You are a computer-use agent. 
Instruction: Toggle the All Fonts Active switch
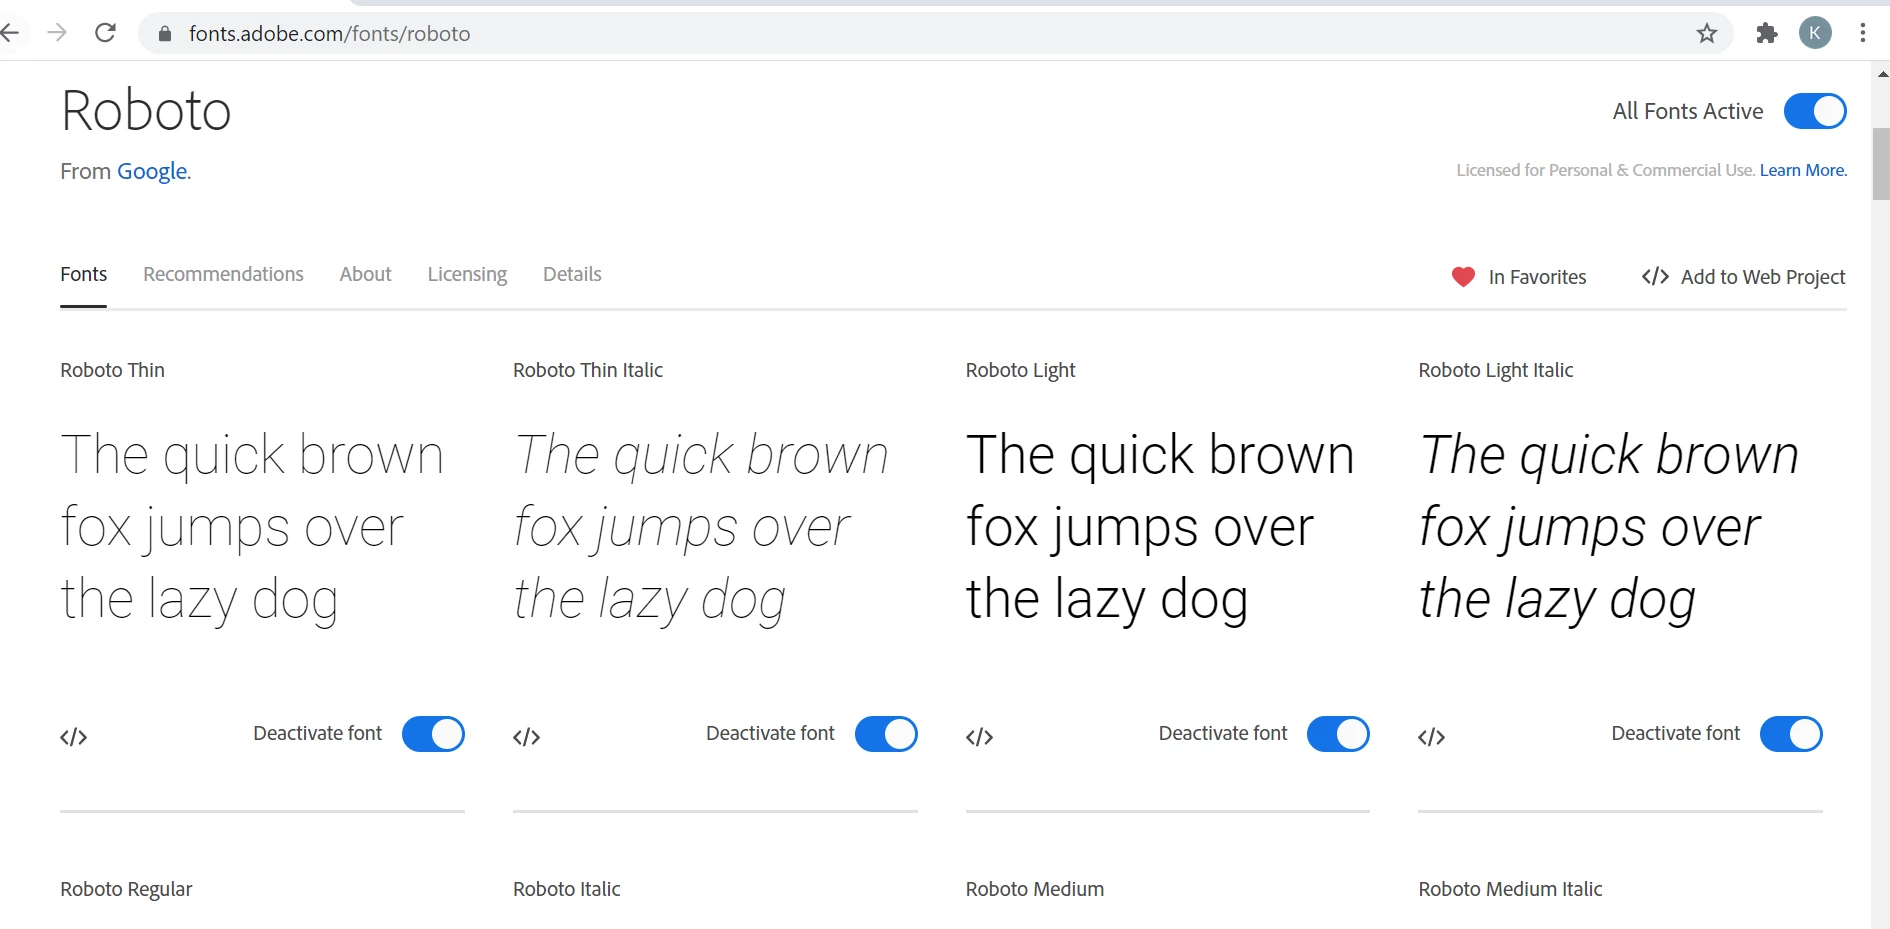(x=1815, y=111)
